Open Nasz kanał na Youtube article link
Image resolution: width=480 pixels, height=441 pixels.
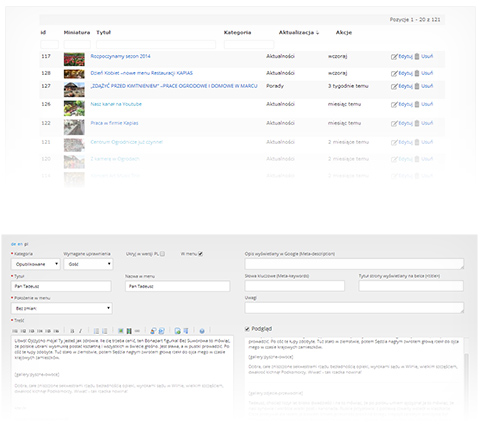point(116,104)
